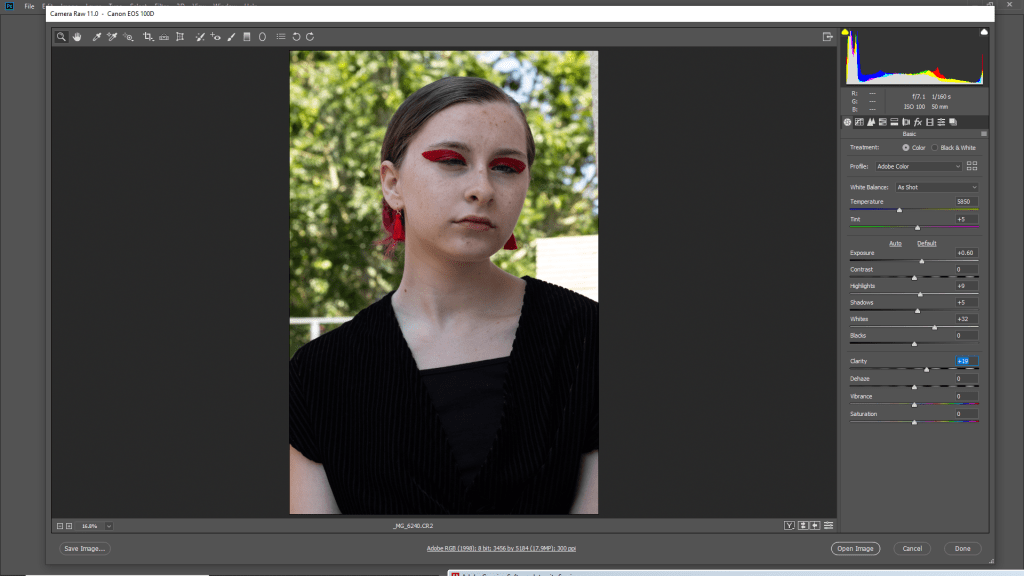Choose the Graduated Filter tool

246,37
